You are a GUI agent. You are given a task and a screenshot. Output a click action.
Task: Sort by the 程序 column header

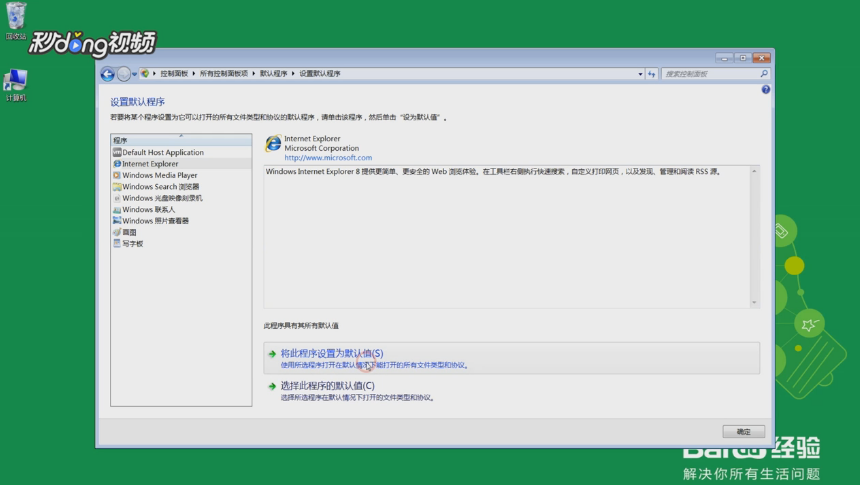(181, 140)
